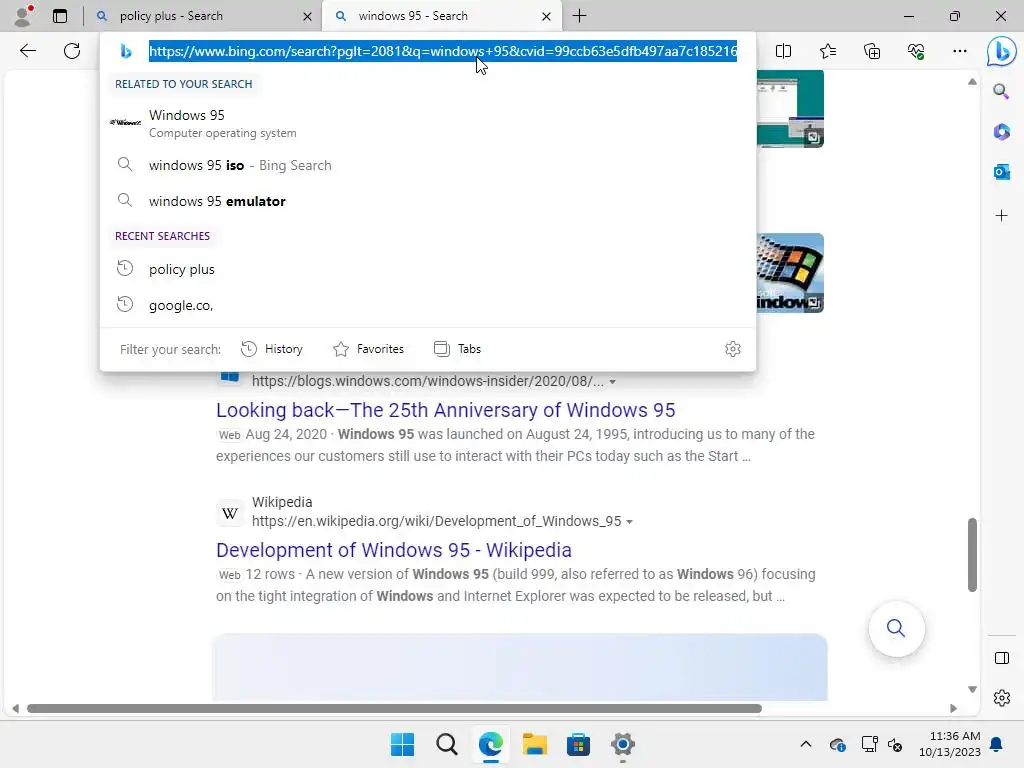Toggle the split screen icon
1024x768 pixels.
point(783,51)
